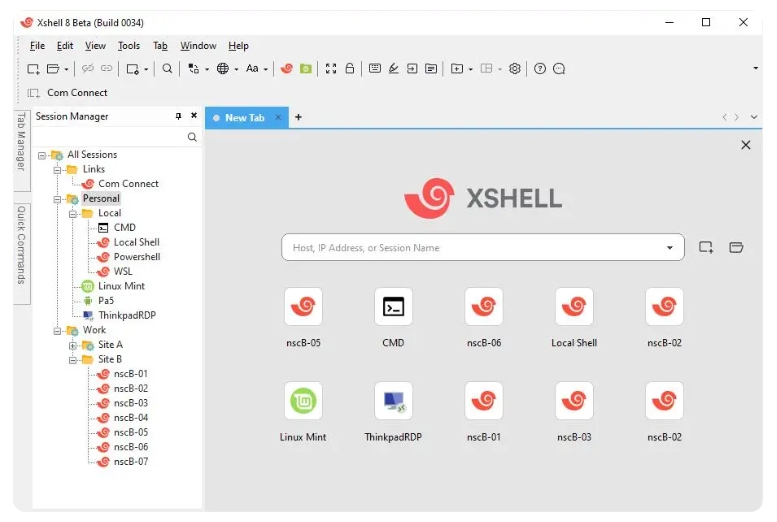Click the arrow-in-box toolbar icon right of highlight pen
The width and height of the screenshot is (777, 522).
coord(412,68)
